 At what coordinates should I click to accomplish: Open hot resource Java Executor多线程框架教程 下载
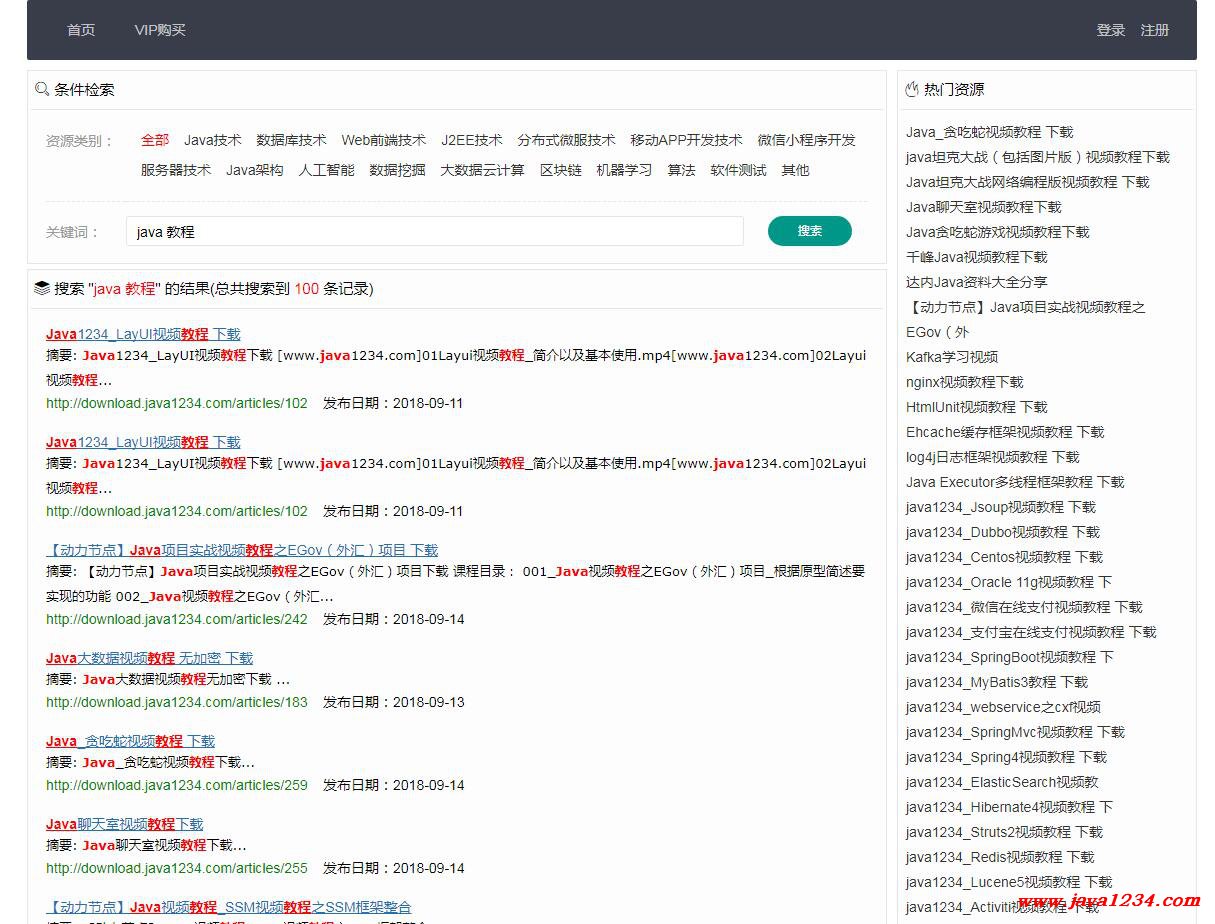pyautogui.click(x=1015, y=482)
